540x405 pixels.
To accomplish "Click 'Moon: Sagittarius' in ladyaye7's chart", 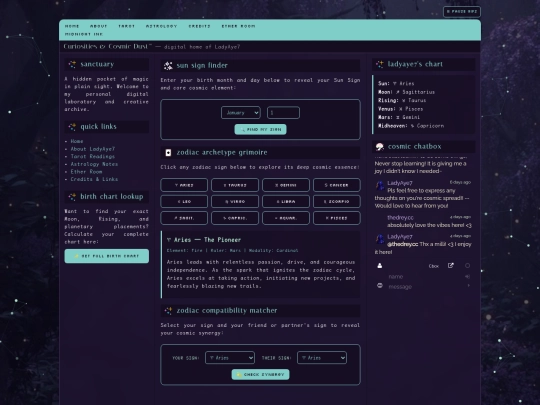I will [406, 92].
